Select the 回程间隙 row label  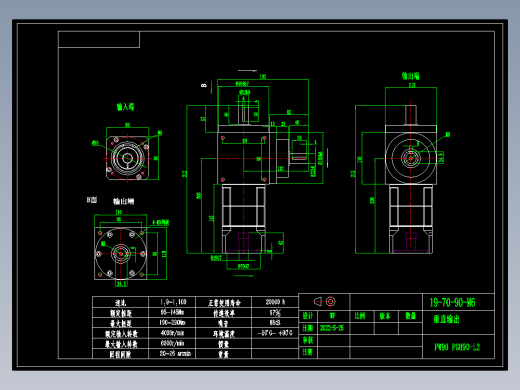(121, 354)
